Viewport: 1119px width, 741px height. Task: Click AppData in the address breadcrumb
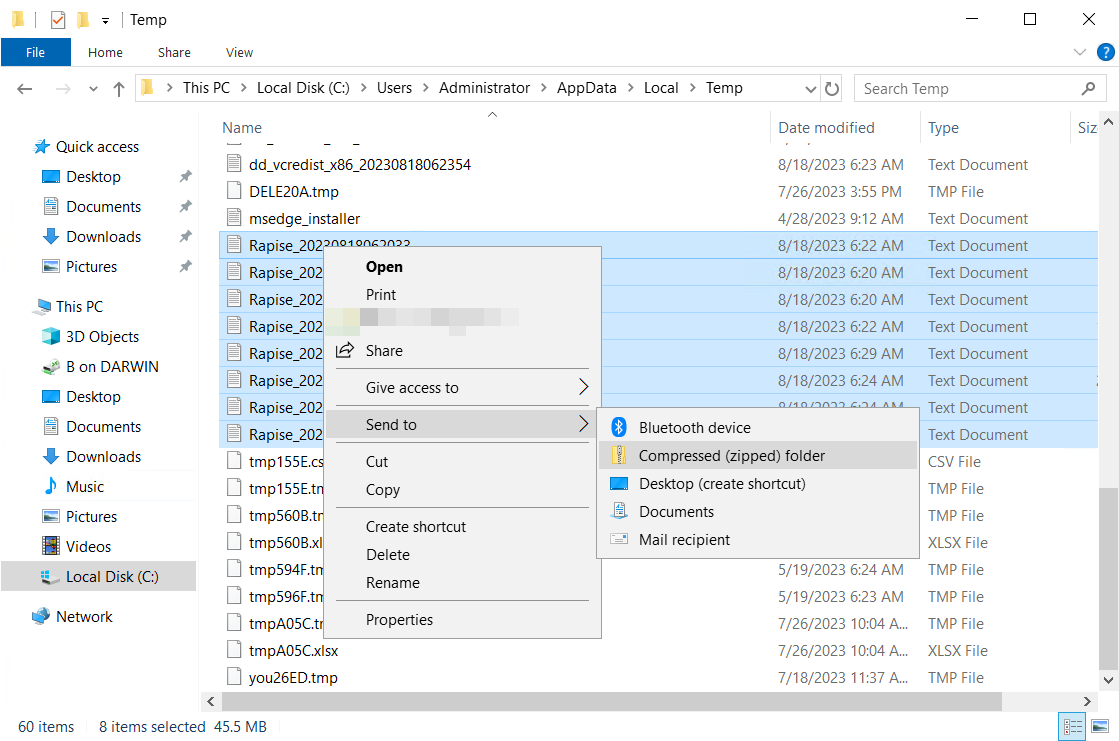587,88
